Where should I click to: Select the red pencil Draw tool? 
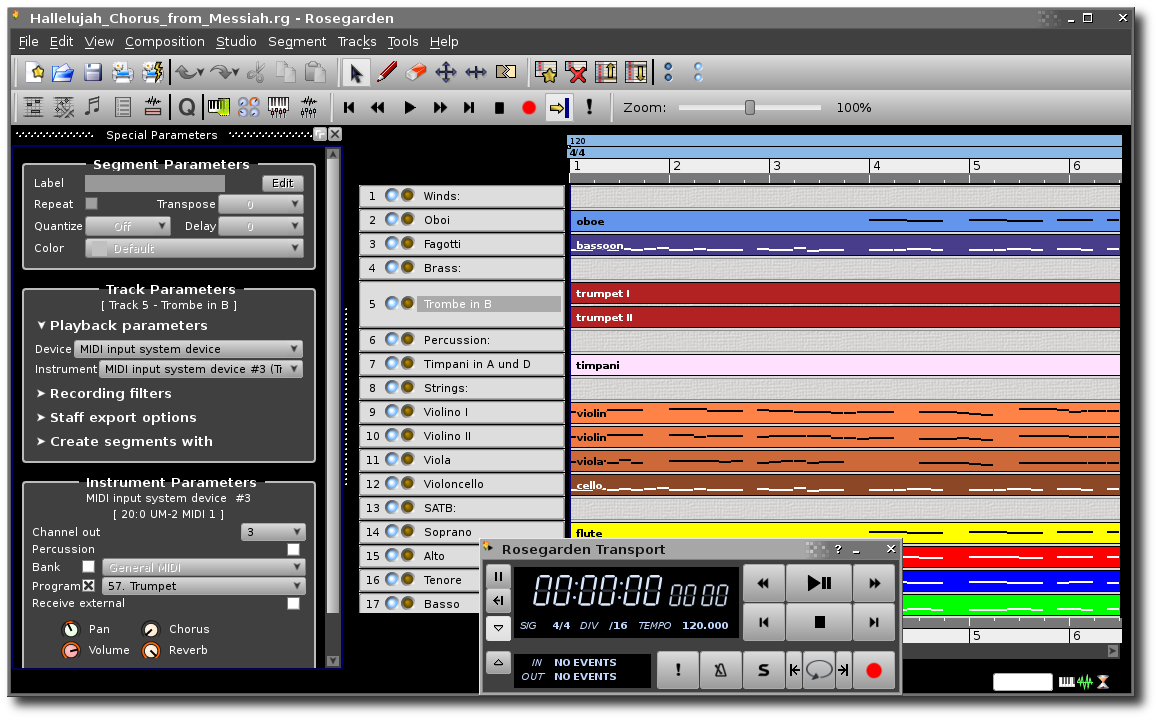point(387,72)
